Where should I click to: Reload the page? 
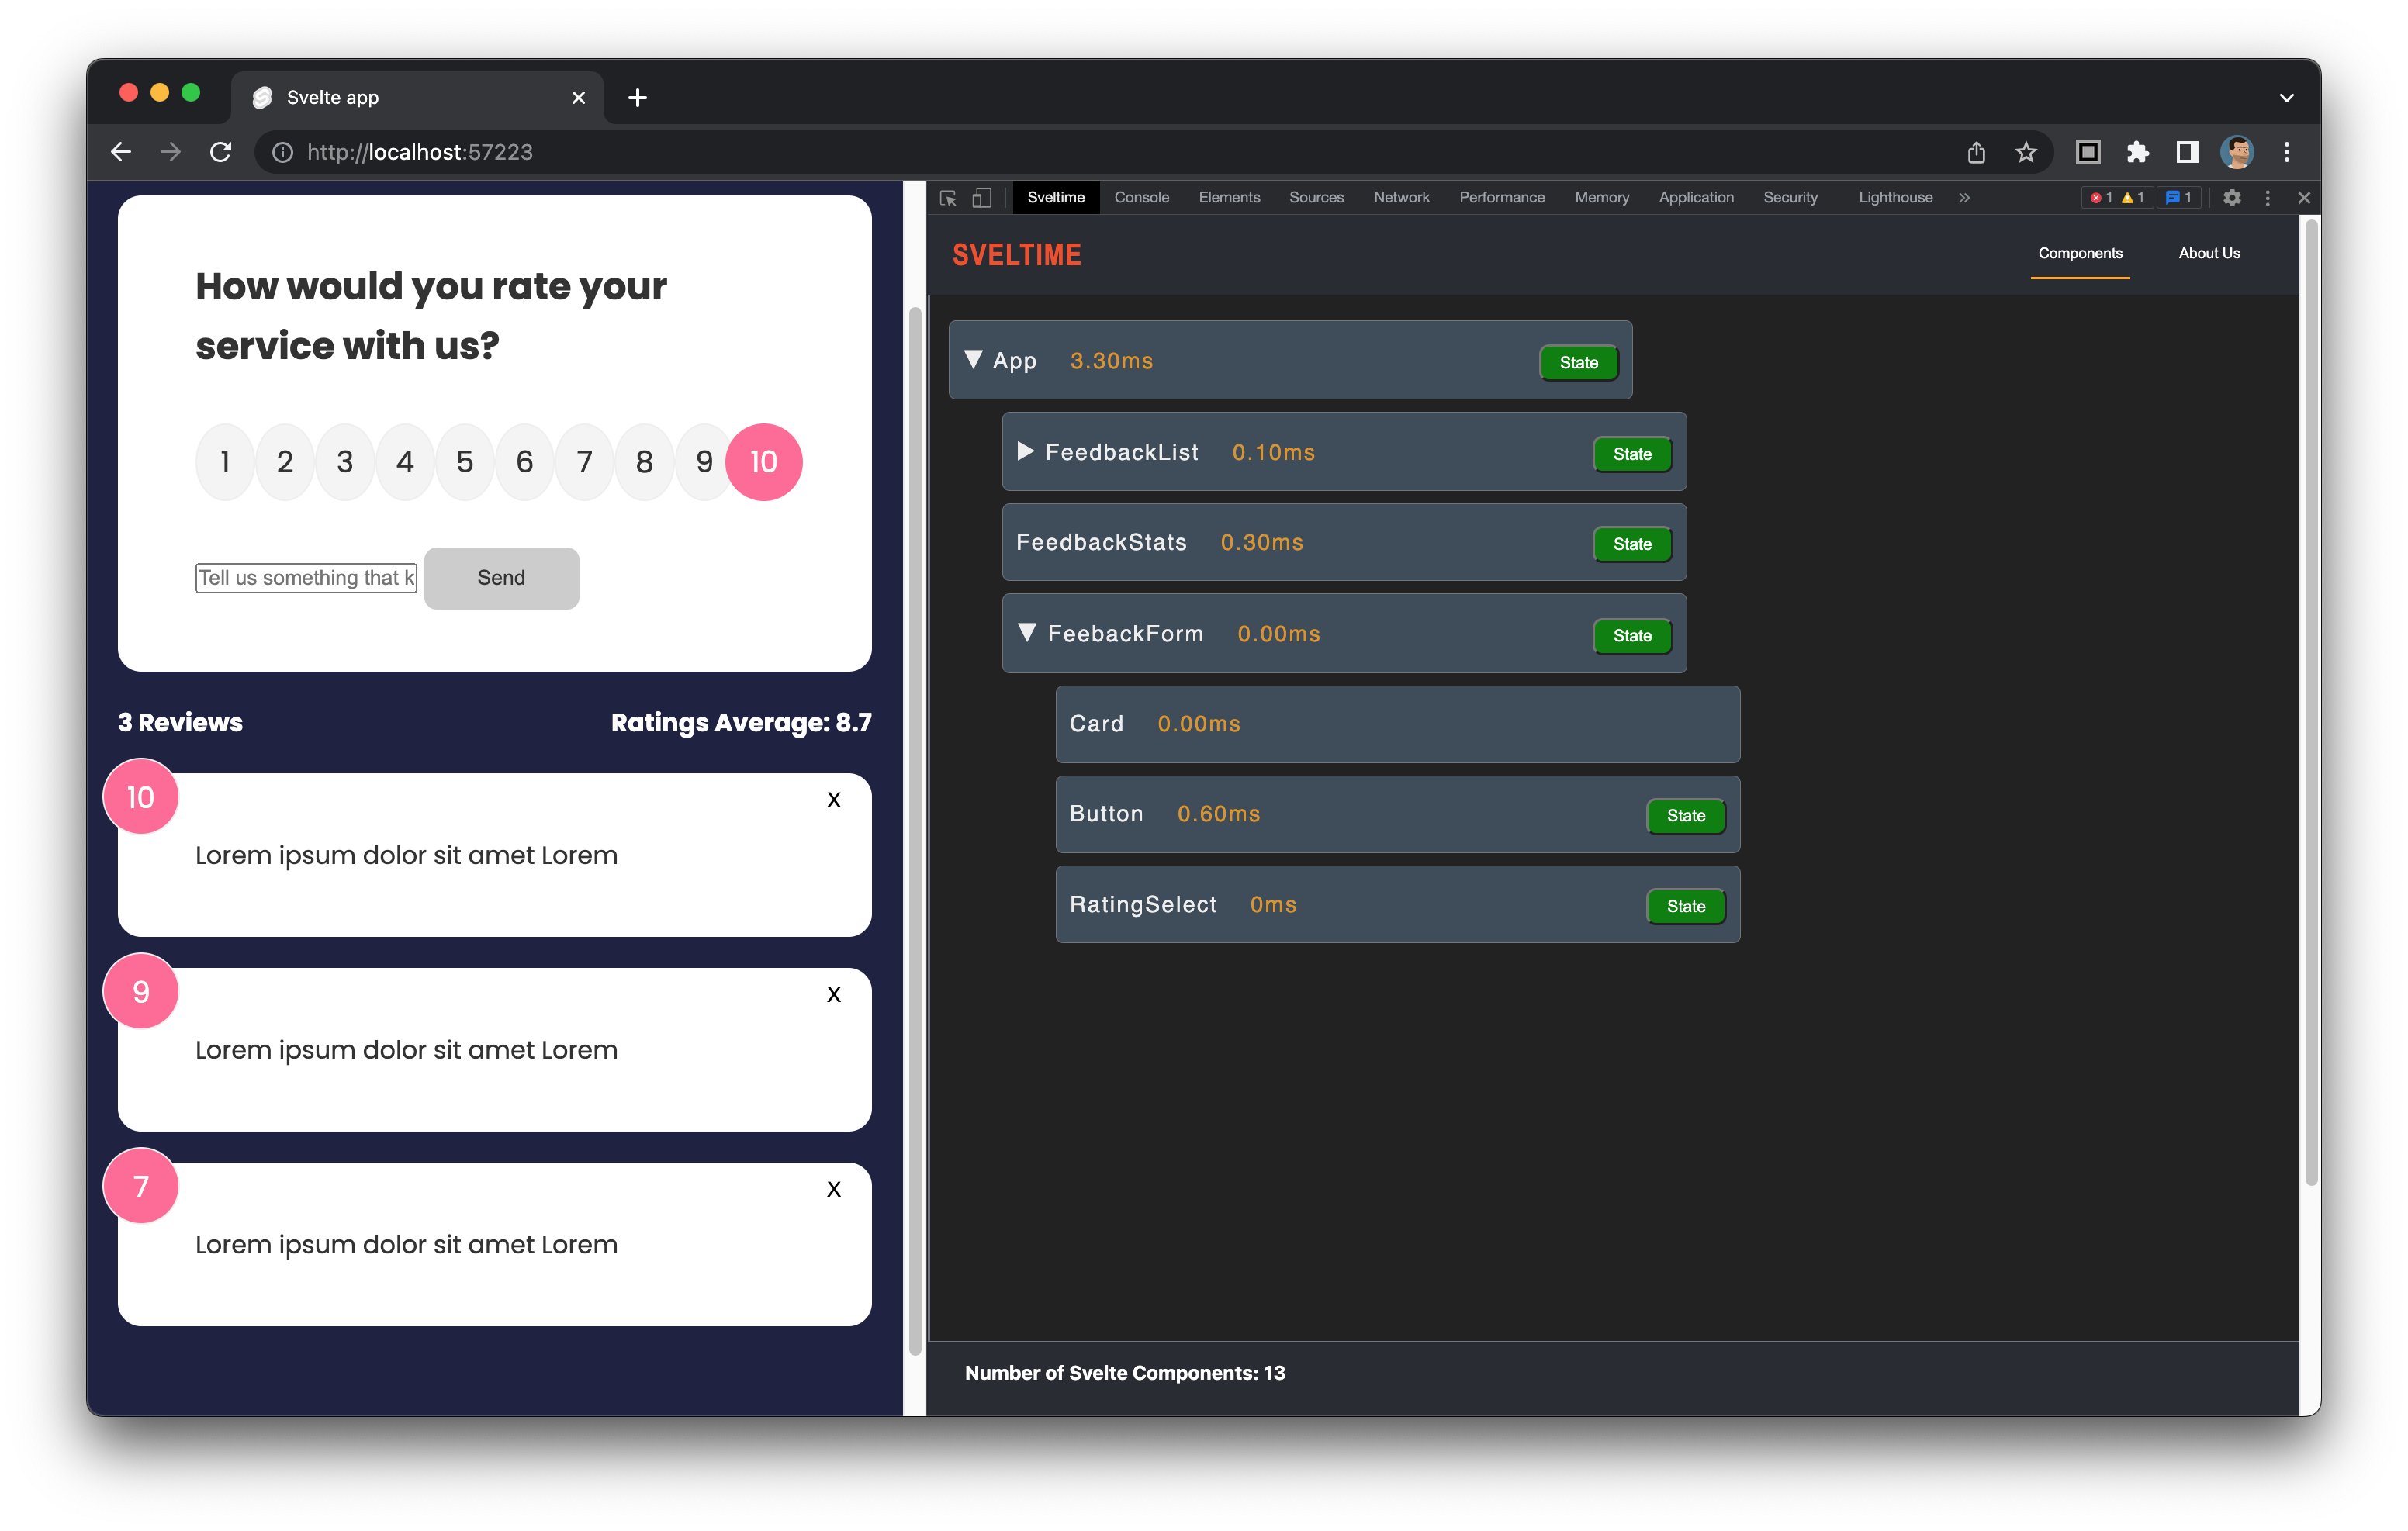221,152
